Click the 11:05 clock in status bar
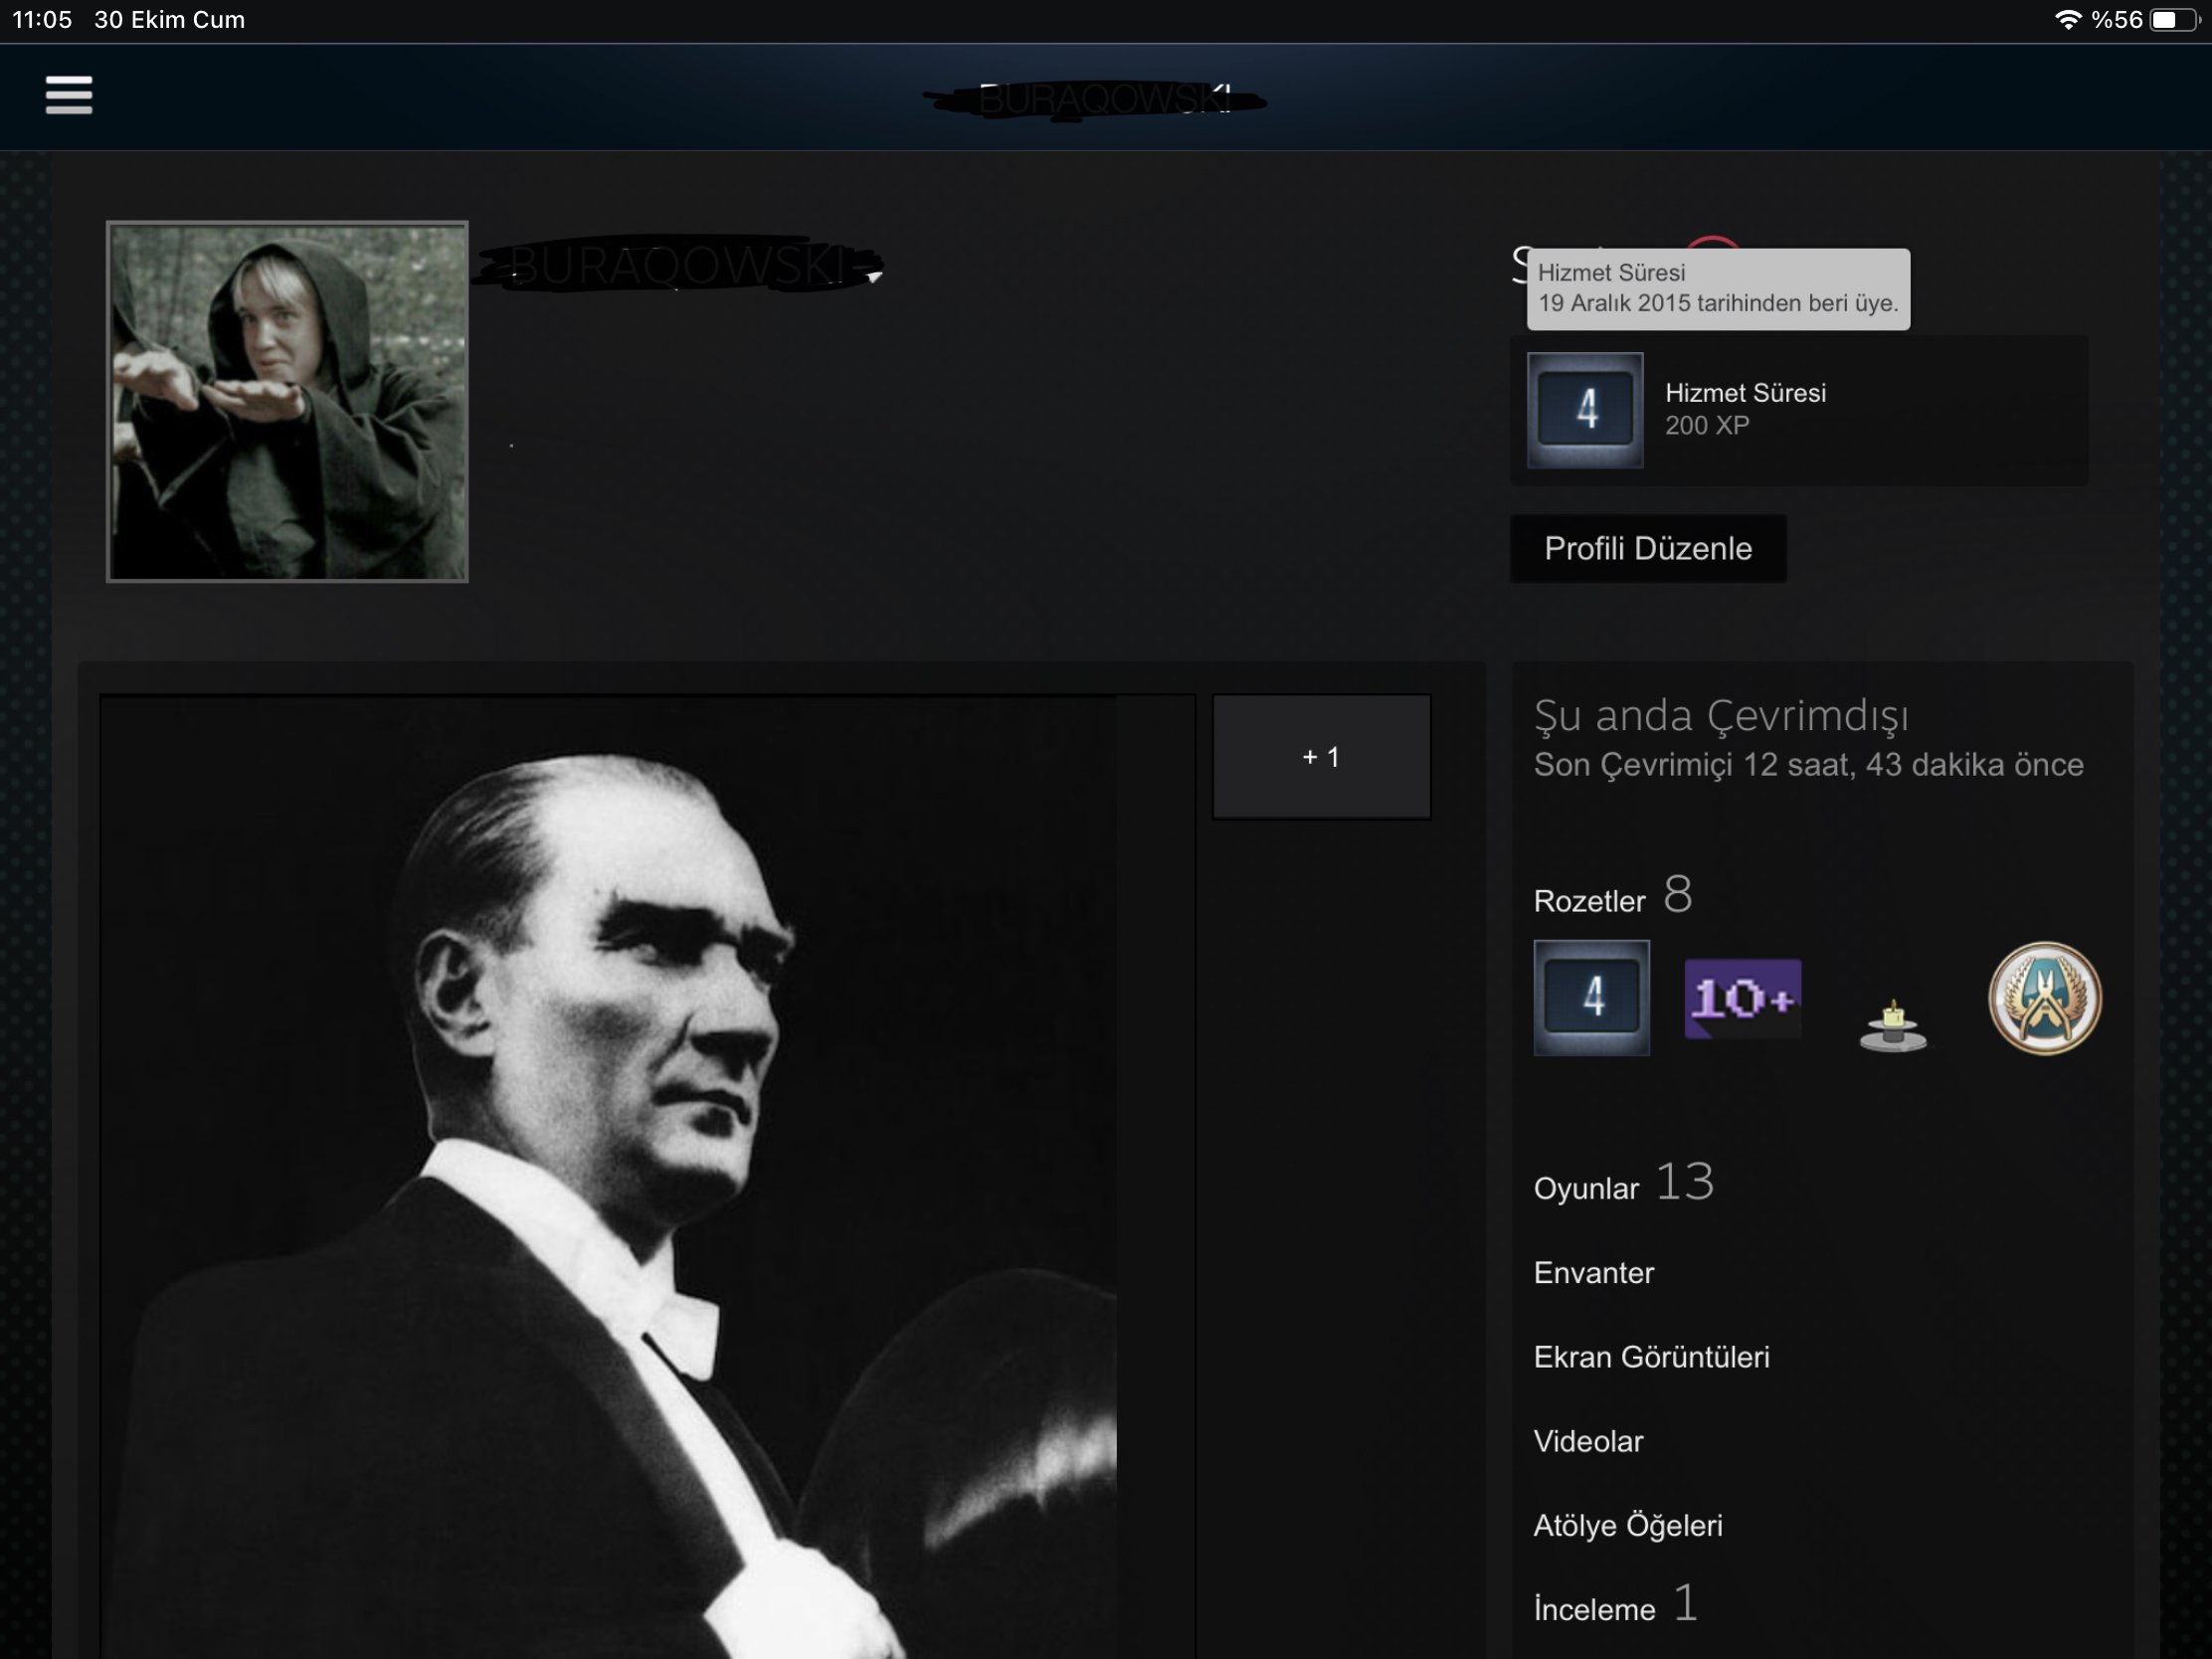Viewport: 2212px width, 1659px height. coord(42,20)
